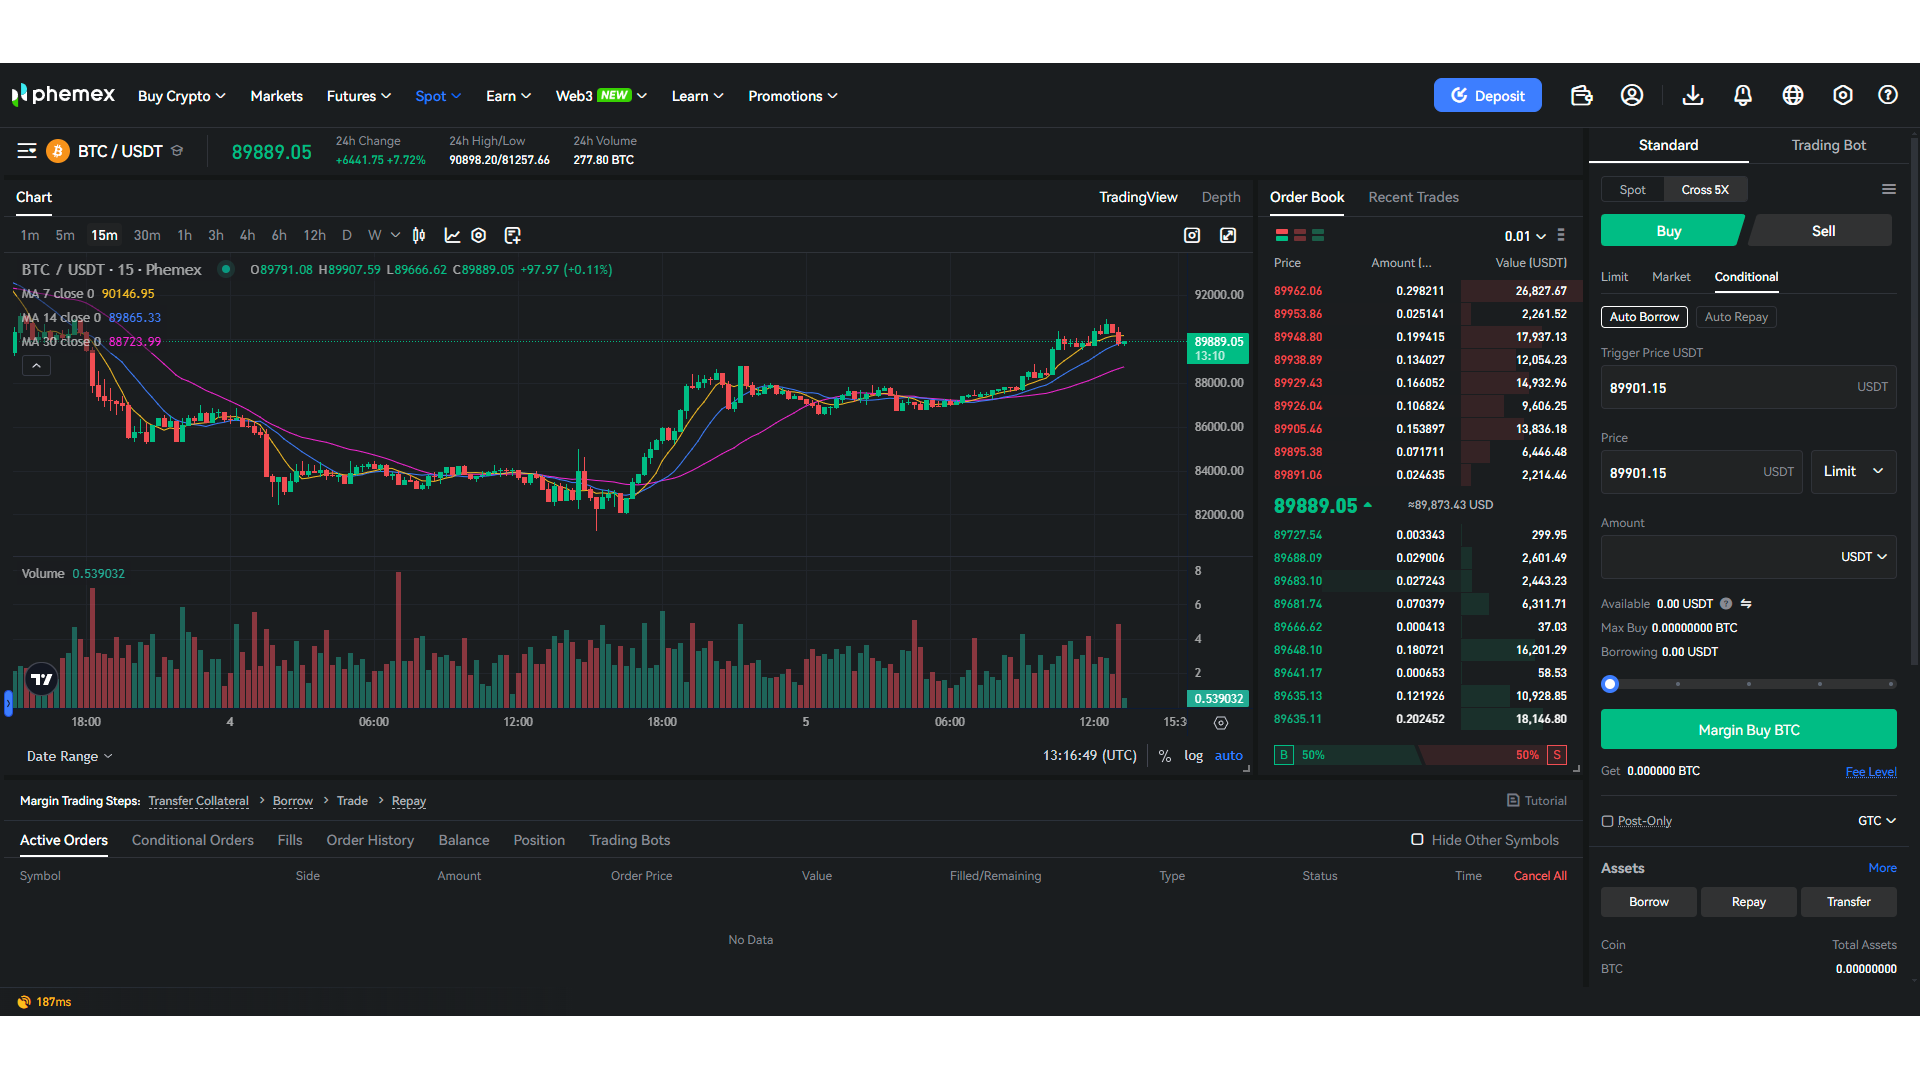Open the Limit price type dropdown
Screen dimensions: 1920x1080
pos(1853,472)
